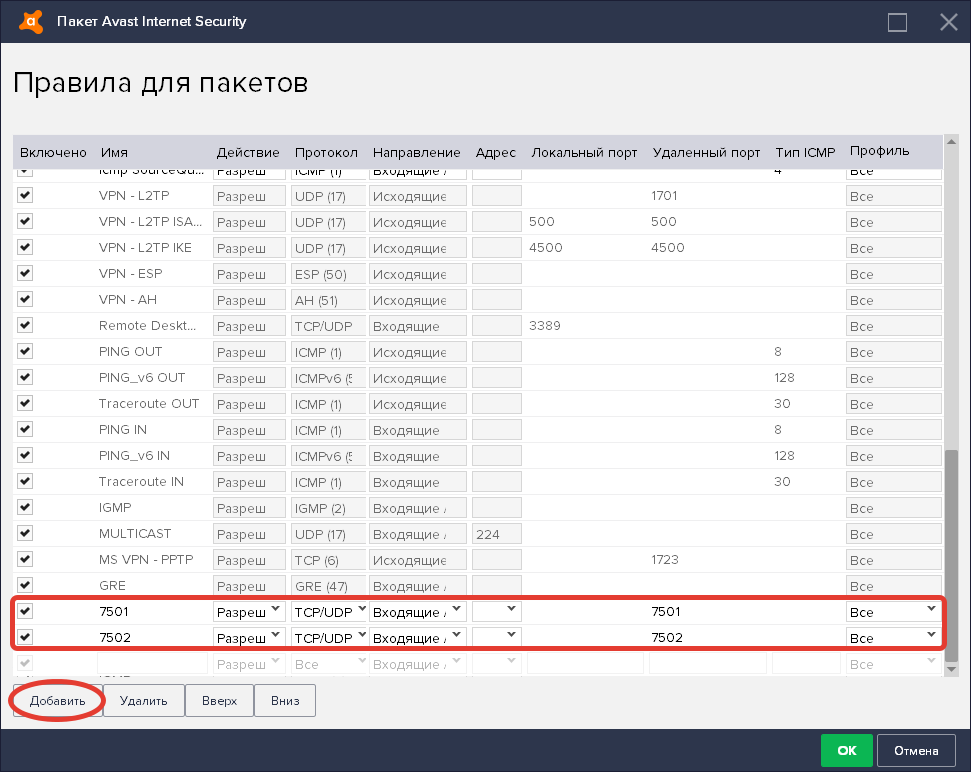Click the Добавить button
The height and width of the screenshot is (772, 971).
point(58,701)
